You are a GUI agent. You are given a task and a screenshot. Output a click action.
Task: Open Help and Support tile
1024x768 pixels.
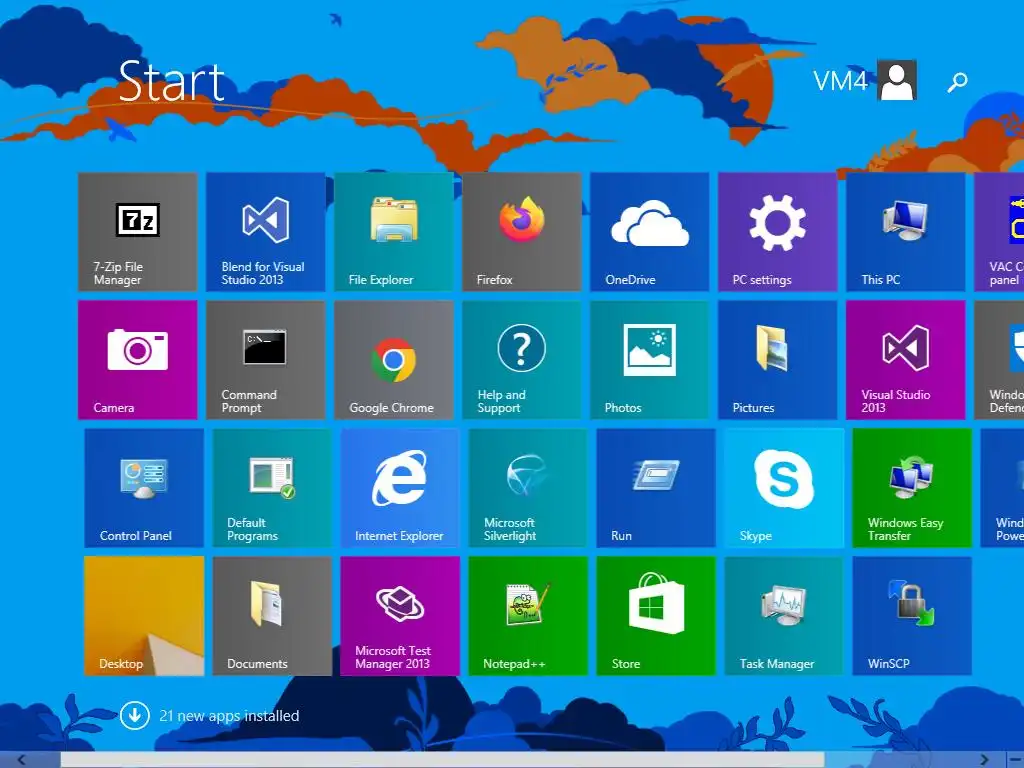click(x=521, y=359)
